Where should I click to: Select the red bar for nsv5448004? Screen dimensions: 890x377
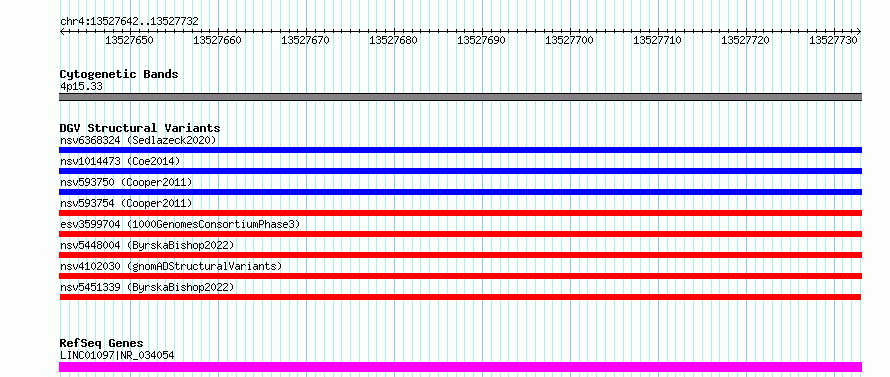(x=460, y=255)
